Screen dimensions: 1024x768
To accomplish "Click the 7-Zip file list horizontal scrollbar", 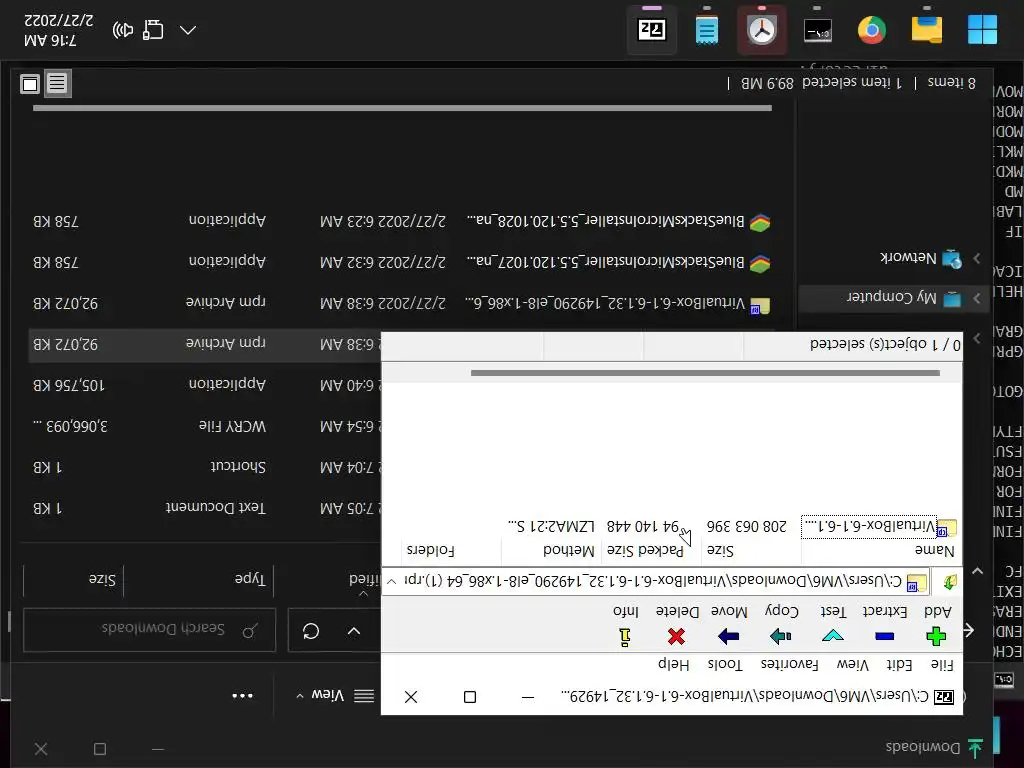I will coord(705,373).
